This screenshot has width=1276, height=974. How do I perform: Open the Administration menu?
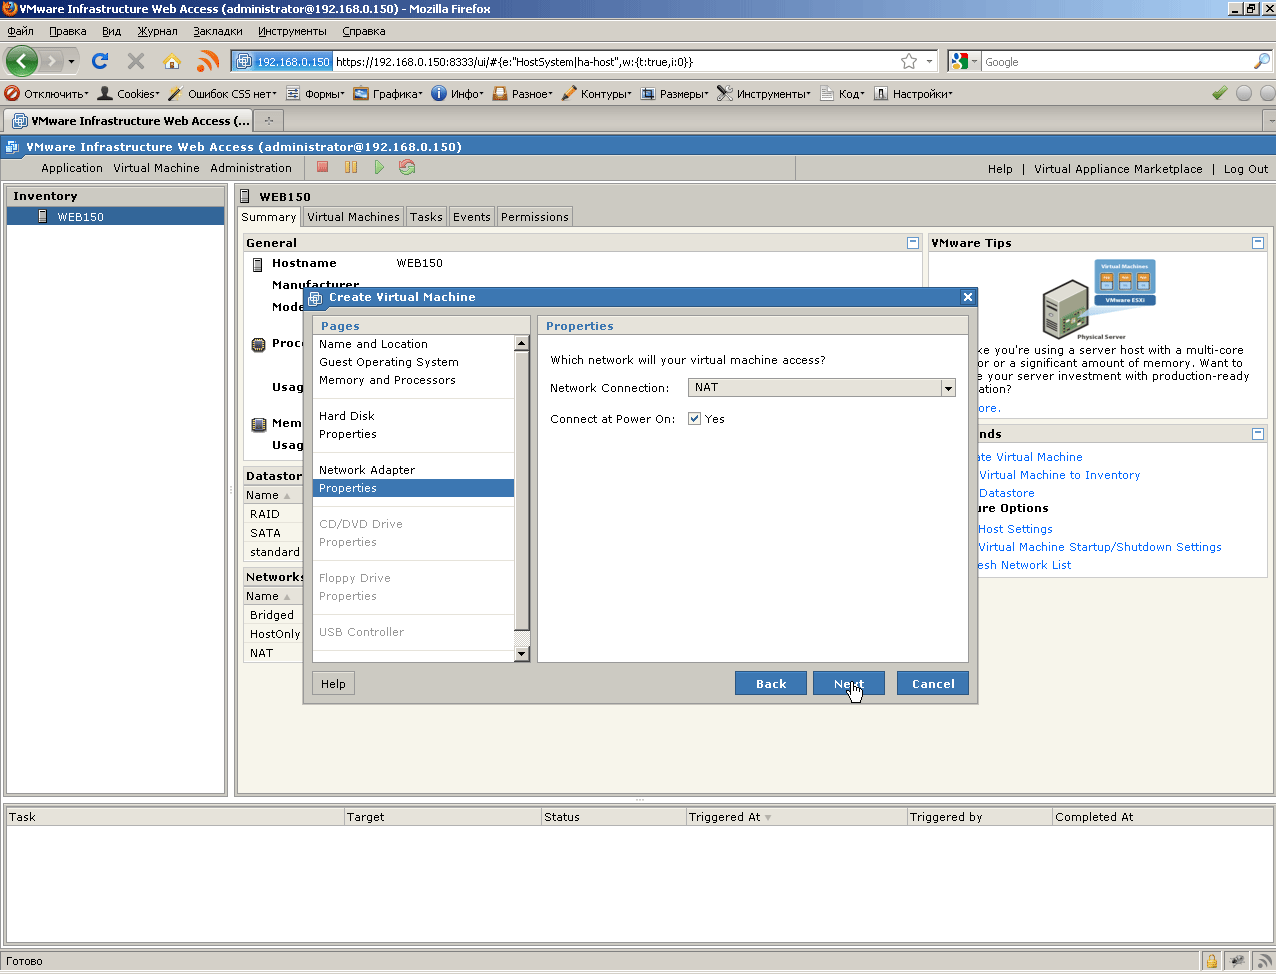[251, 168]
